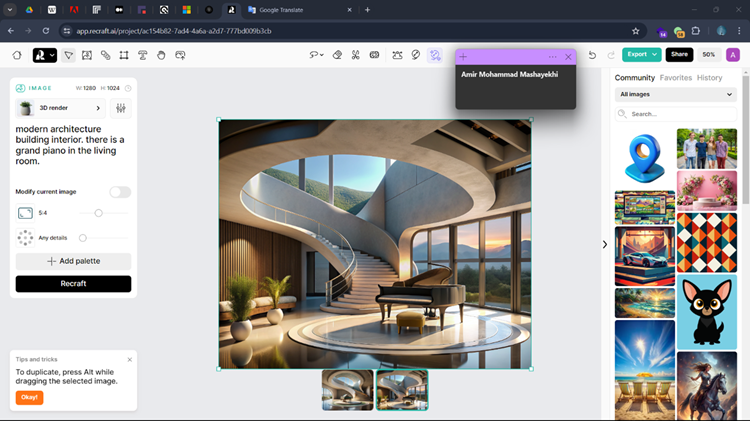Image resolution: width=750 pixels, height=421 pixels.
Task: Open the colorful diamond pattern thumbnail
Action: point(707,243)
